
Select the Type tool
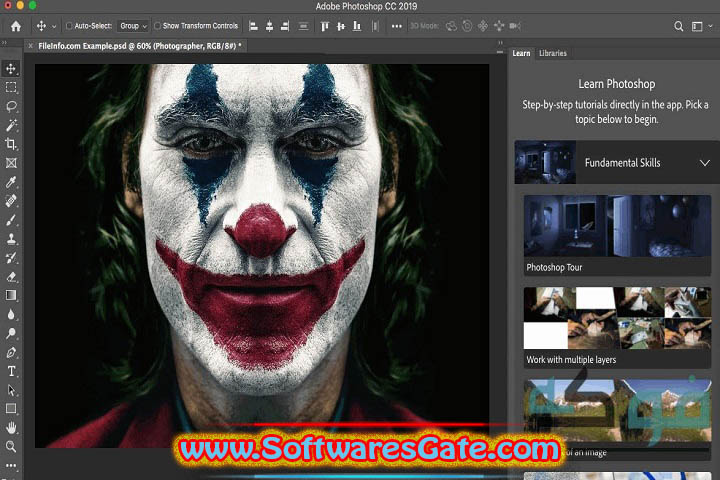pyautogui.click(x=11, y=371)
